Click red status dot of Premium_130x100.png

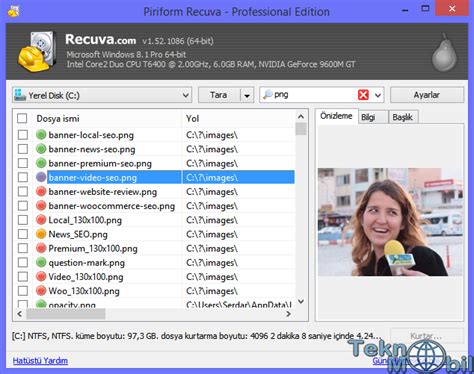click(x=41, y=248)
